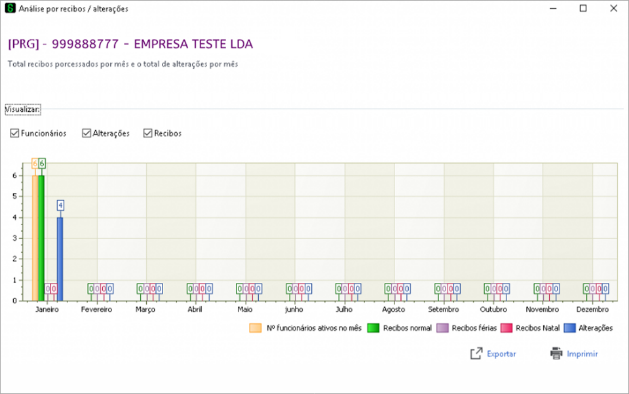This screenshot has width=629, height=394.
Task: Click the Outubro axis label
Action: (x=493, y=309)
